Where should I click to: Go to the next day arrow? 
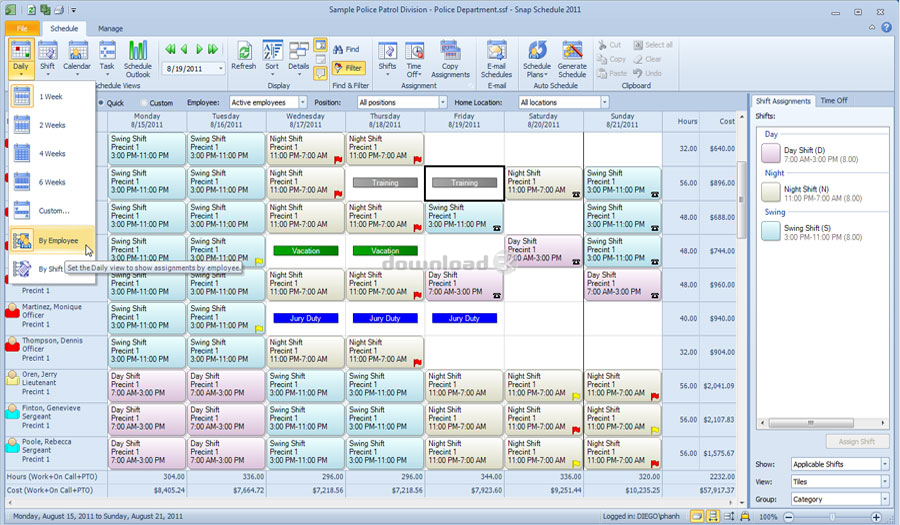199,49
